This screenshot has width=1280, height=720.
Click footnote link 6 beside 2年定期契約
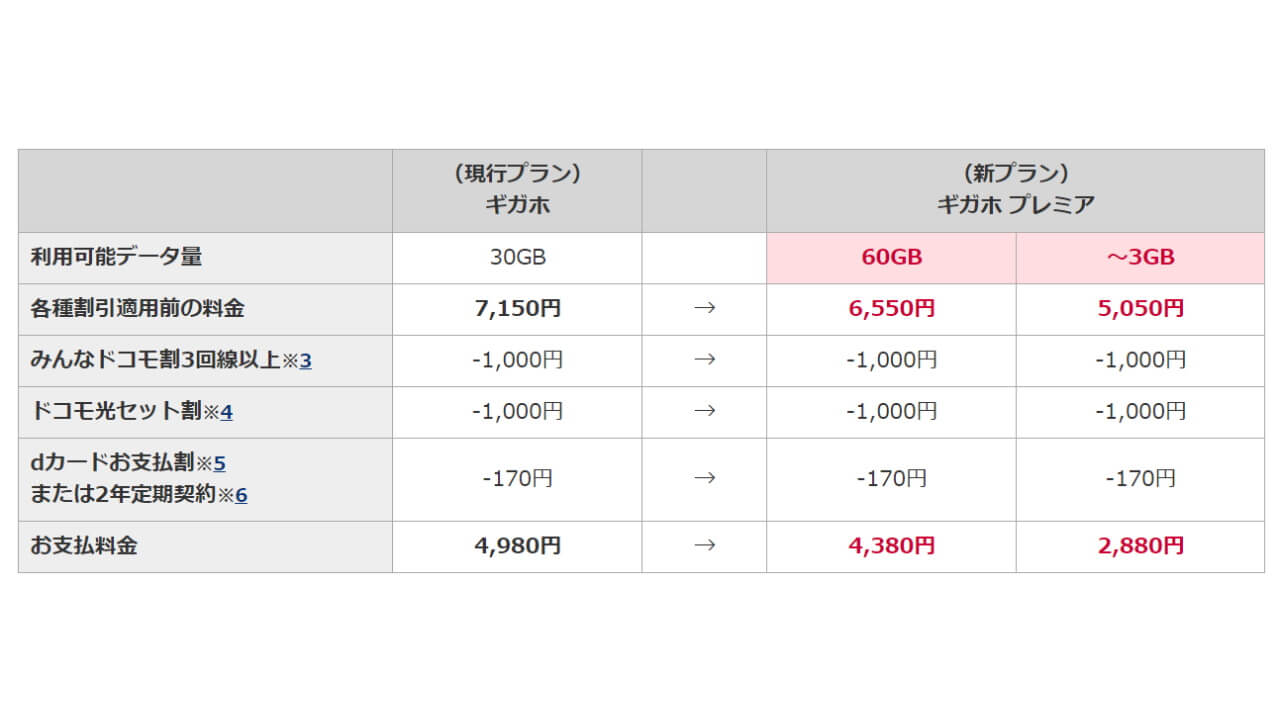pyautogui.click(x=241, y=494)
